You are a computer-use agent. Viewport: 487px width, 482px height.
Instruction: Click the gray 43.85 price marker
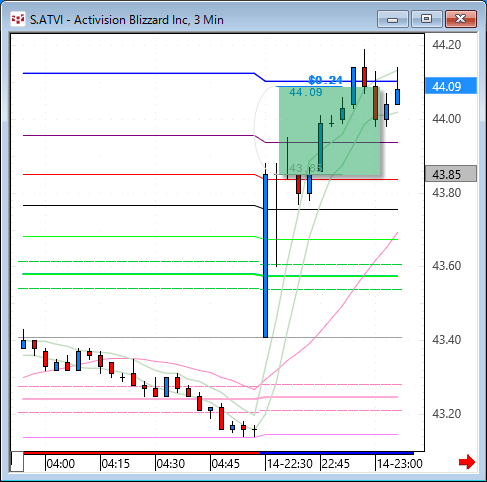(x=451, y=174)
